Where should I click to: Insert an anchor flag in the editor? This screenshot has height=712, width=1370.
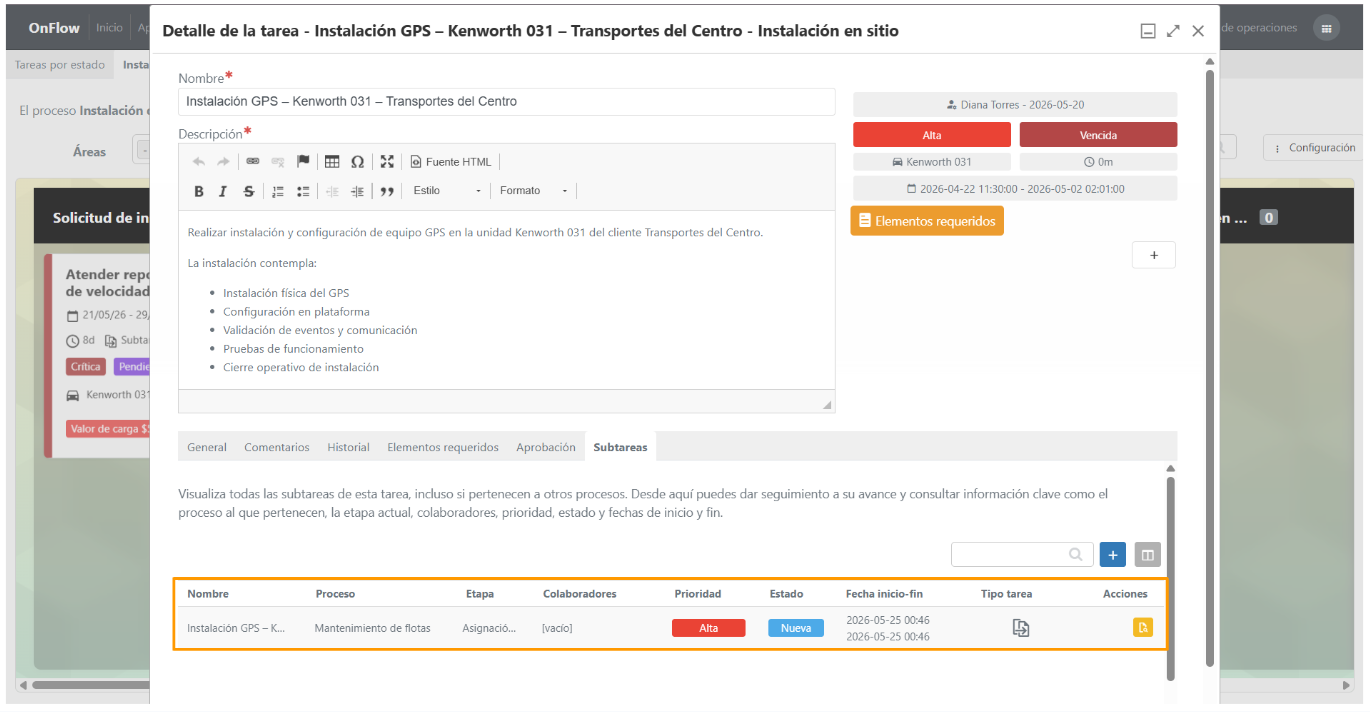[x=303, y=162]
